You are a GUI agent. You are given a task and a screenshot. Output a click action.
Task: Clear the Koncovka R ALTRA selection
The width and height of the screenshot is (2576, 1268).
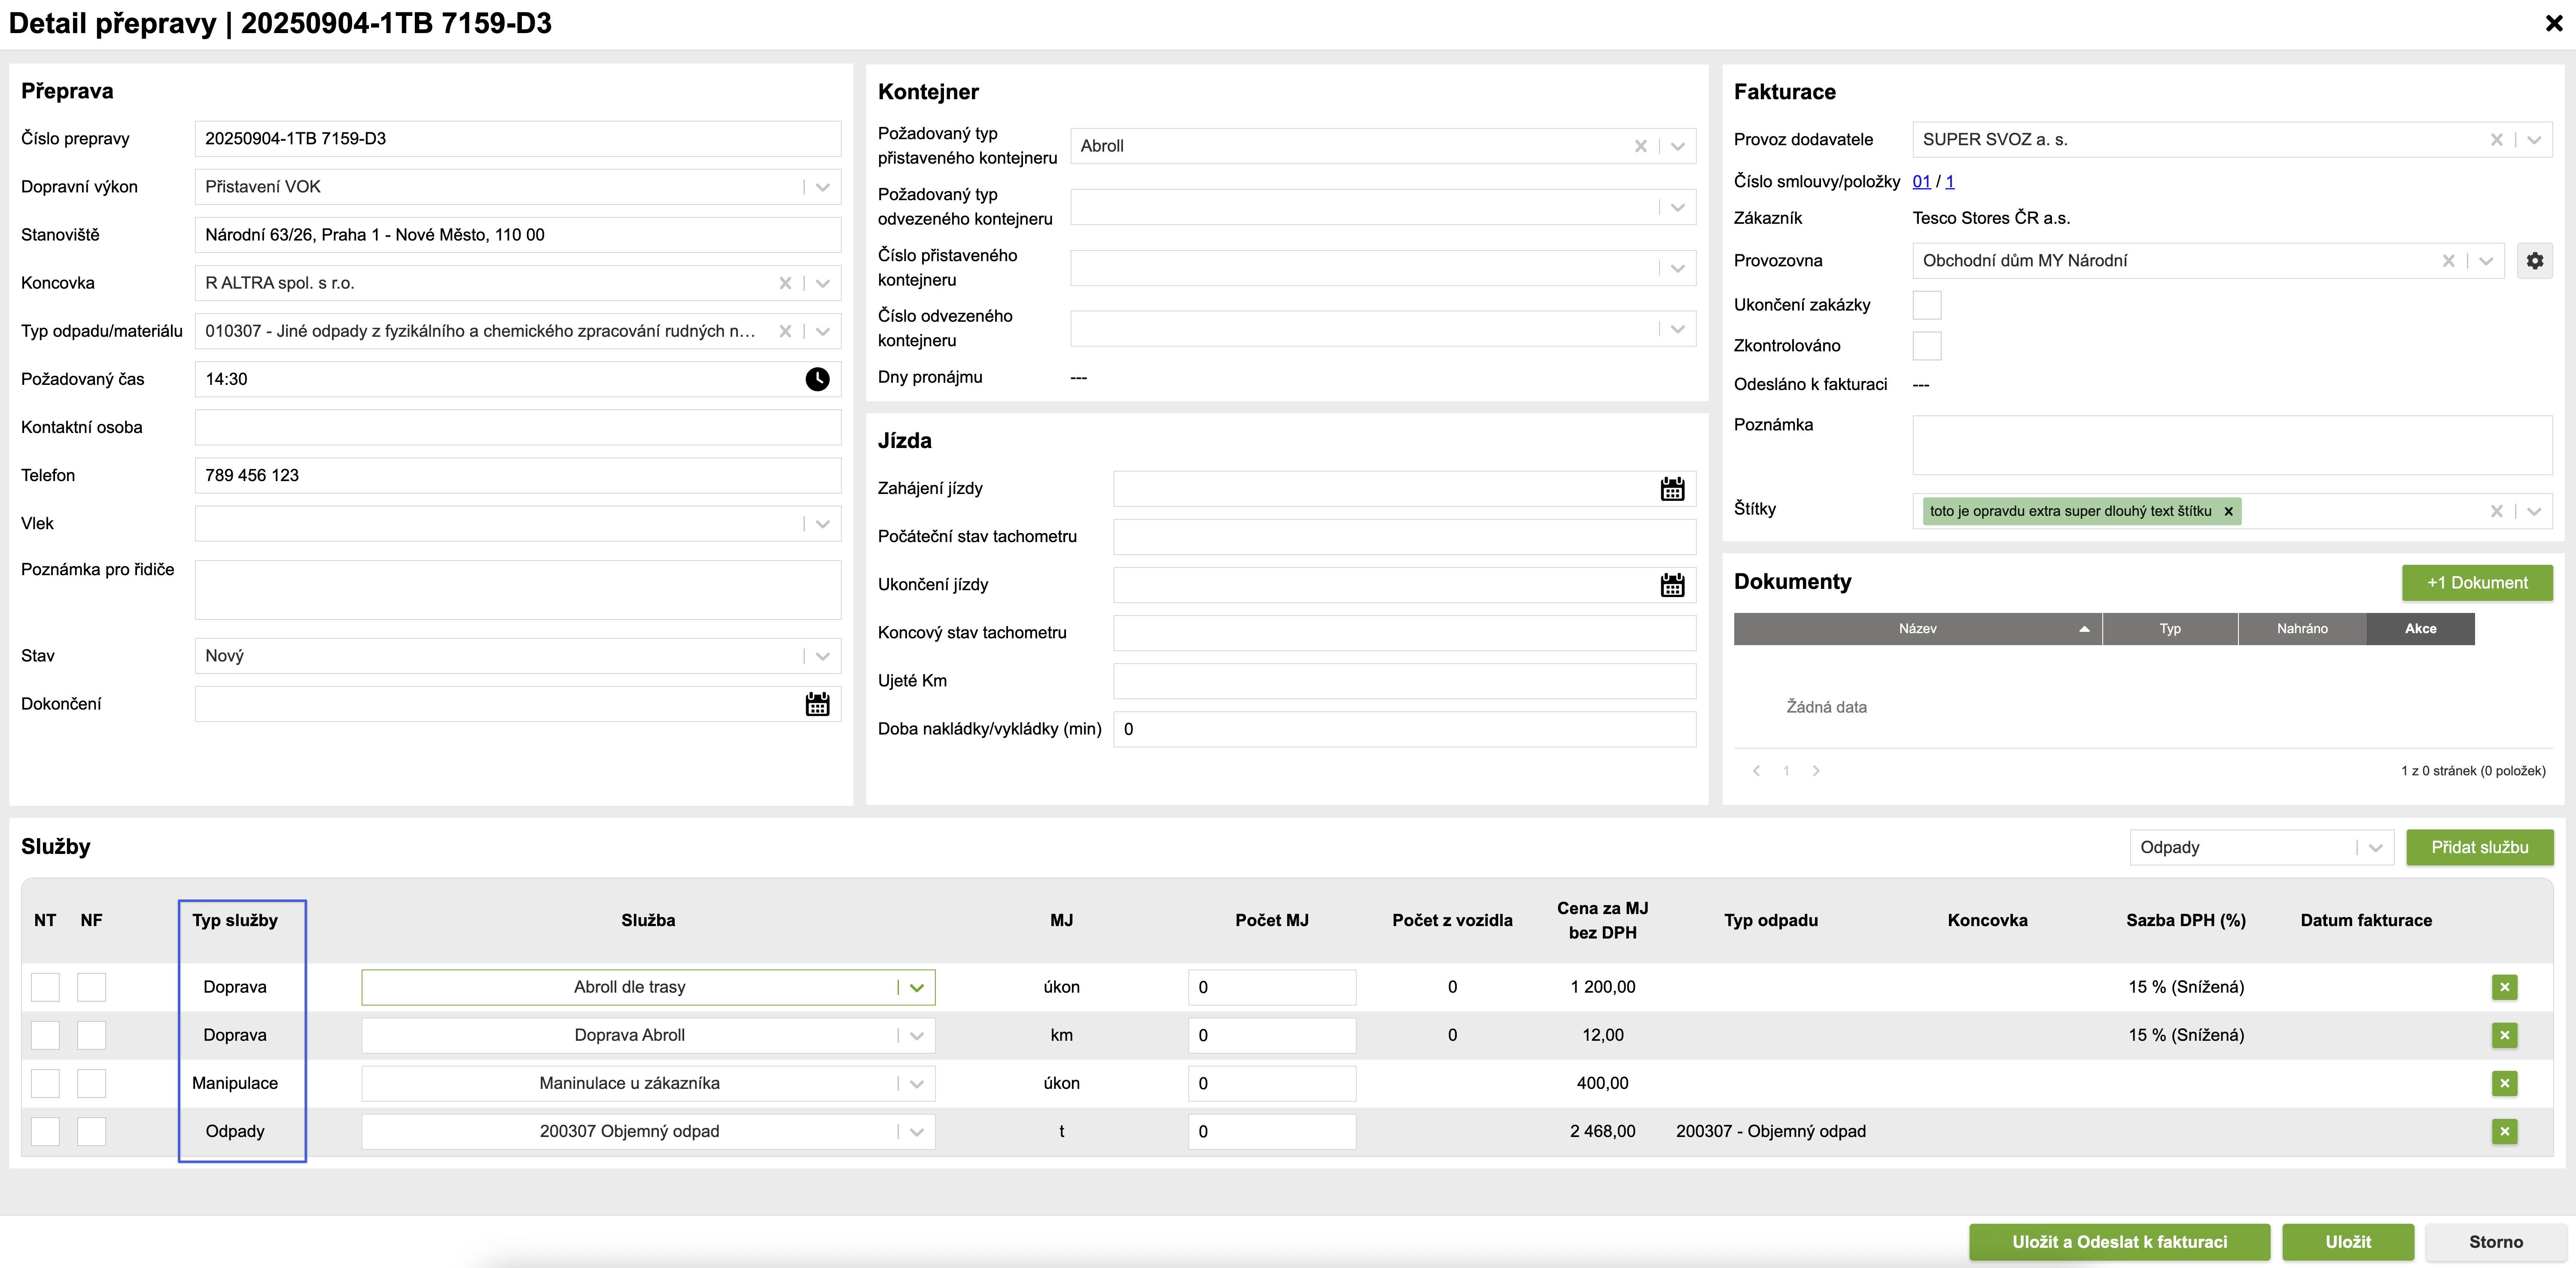[785, 283]
